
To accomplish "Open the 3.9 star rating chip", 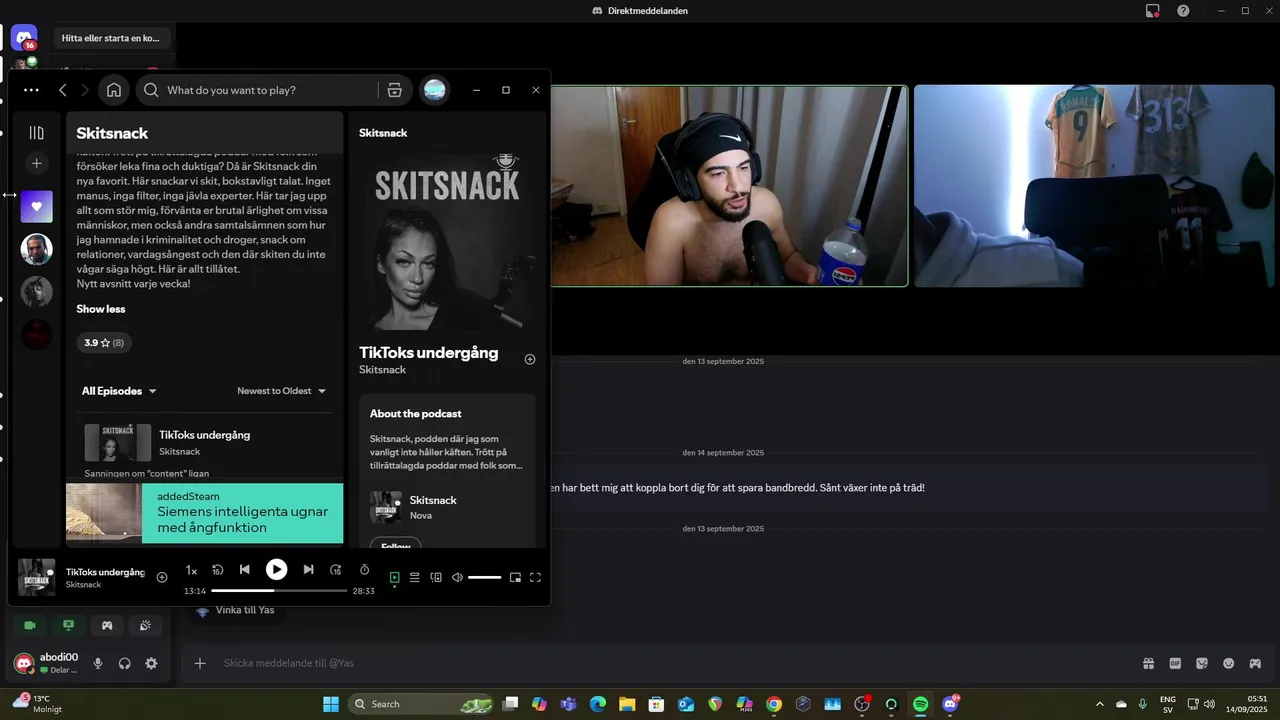I will 104,343.
